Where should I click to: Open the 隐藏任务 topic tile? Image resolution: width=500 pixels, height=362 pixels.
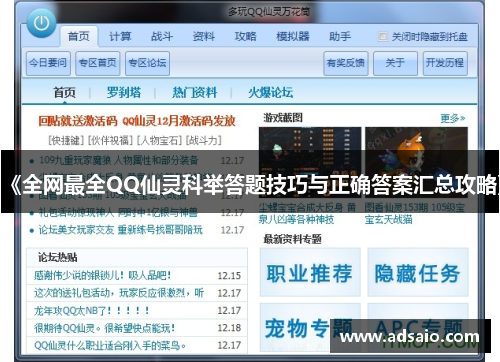(x=418, y=272)
